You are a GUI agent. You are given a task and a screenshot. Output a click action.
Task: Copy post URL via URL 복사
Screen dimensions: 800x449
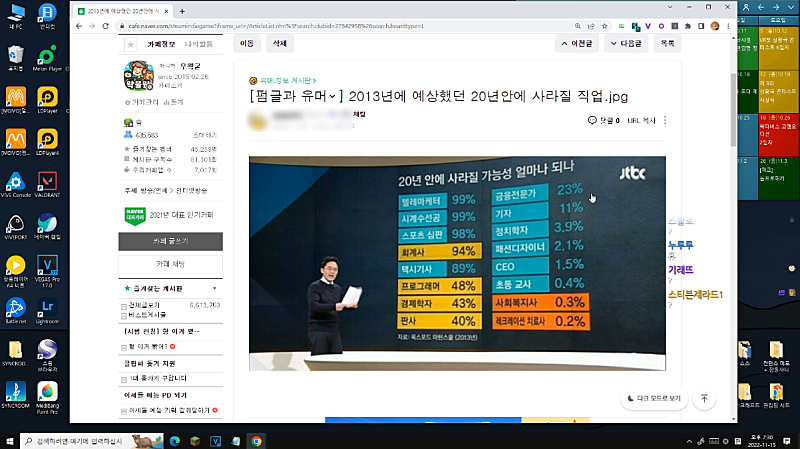(641, 121)
